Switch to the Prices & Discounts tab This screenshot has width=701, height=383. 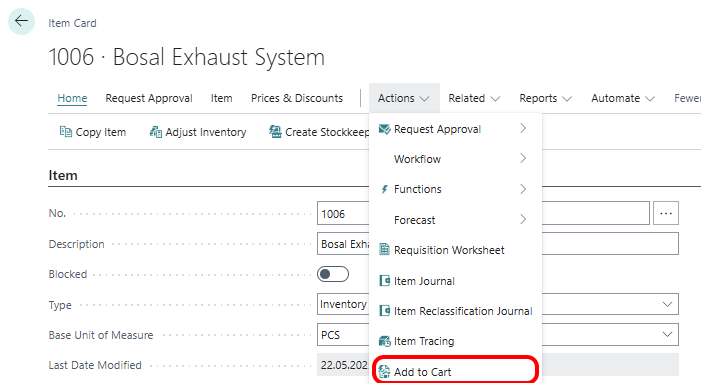pyautogui.click(x=297, y=98)
